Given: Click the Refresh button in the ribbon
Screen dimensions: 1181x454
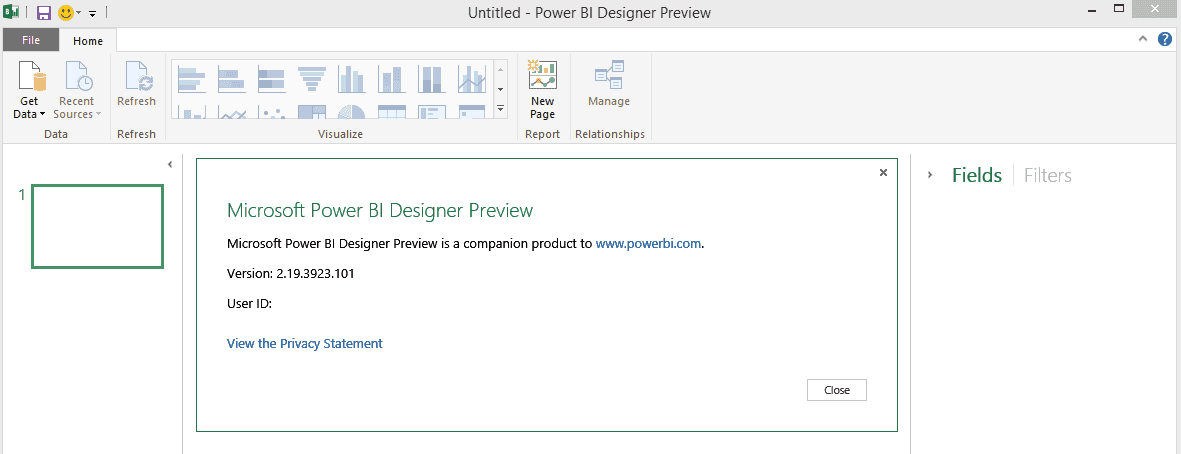Looking at the screenshot, I should coord(136,86).
